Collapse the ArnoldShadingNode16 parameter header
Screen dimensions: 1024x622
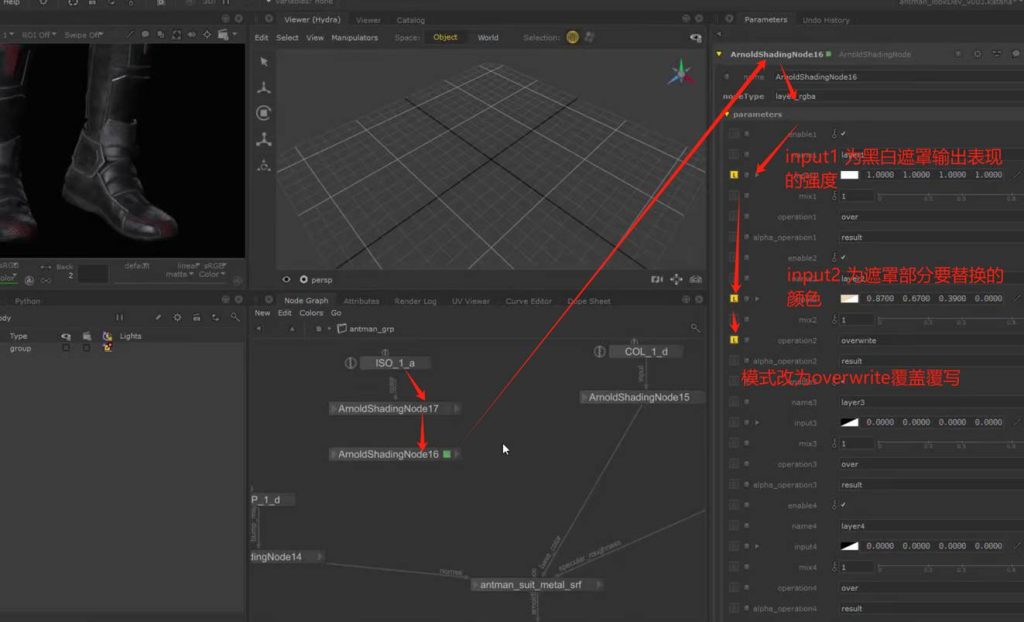pos(719,54)
